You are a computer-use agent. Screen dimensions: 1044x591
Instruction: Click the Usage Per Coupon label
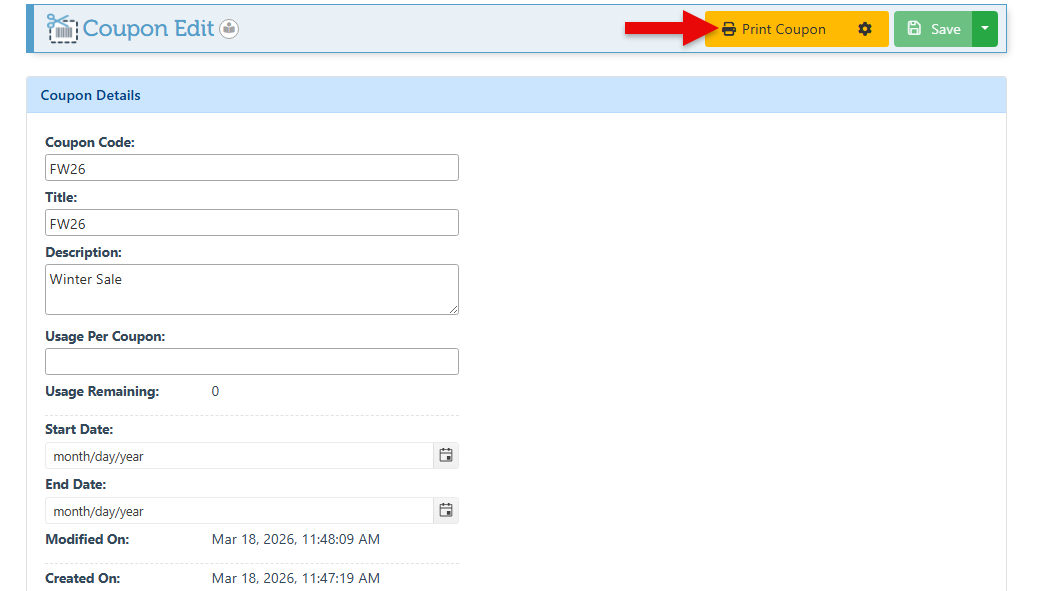[x=105, y=337]
